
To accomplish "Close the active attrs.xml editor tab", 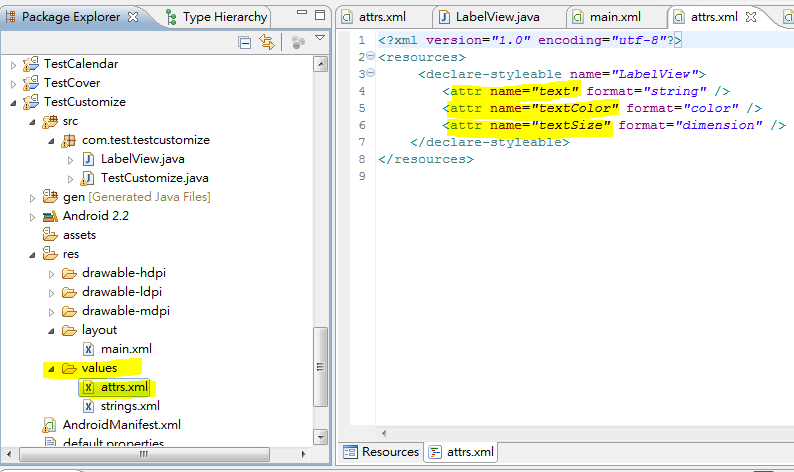I will coord(751,17).
